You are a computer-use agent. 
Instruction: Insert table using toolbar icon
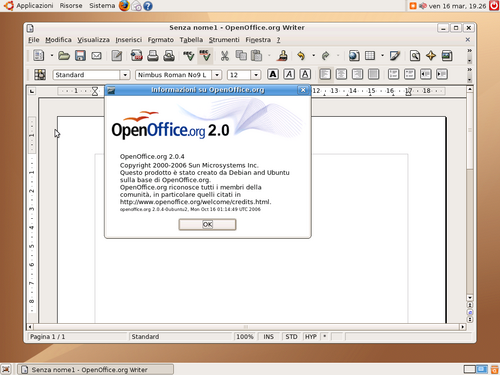tap(370, 56)
